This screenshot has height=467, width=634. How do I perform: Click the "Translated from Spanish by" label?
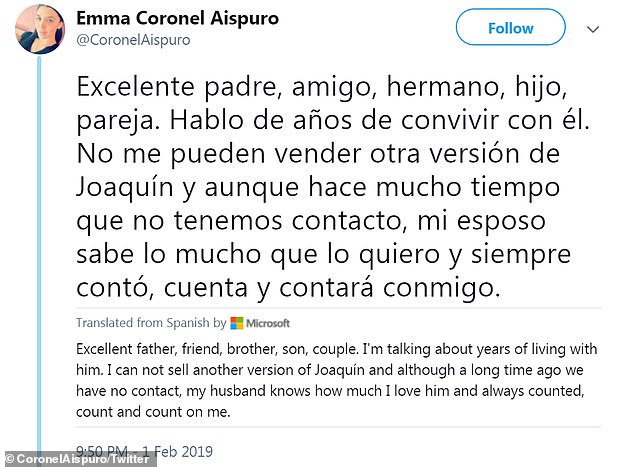pyautogui.click(x=150, y=323)
